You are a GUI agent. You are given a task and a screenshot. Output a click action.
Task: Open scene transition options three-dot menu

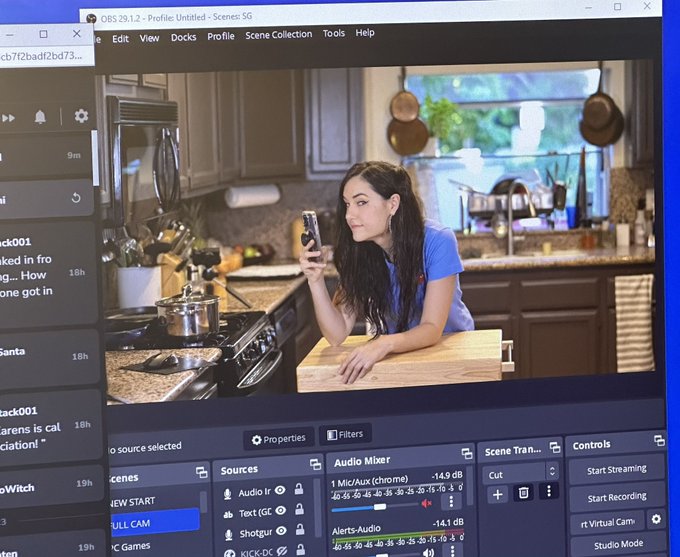(x=549, y=491)
